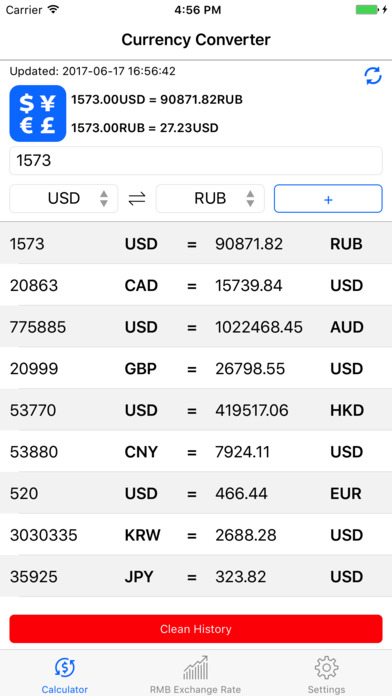Select the 775885 USD to AUD row

[196, 327]
